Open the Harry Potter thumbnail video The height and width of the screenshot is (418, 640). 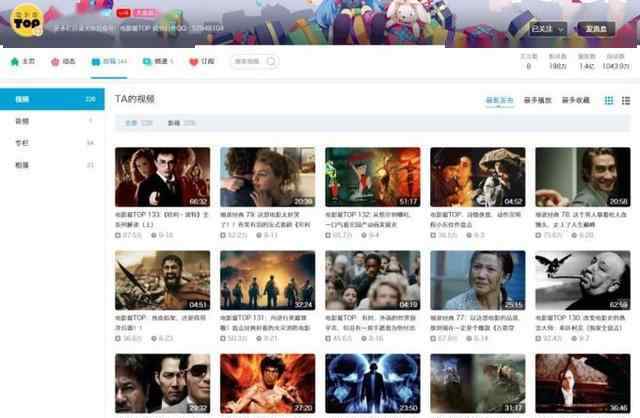point(162,177)
